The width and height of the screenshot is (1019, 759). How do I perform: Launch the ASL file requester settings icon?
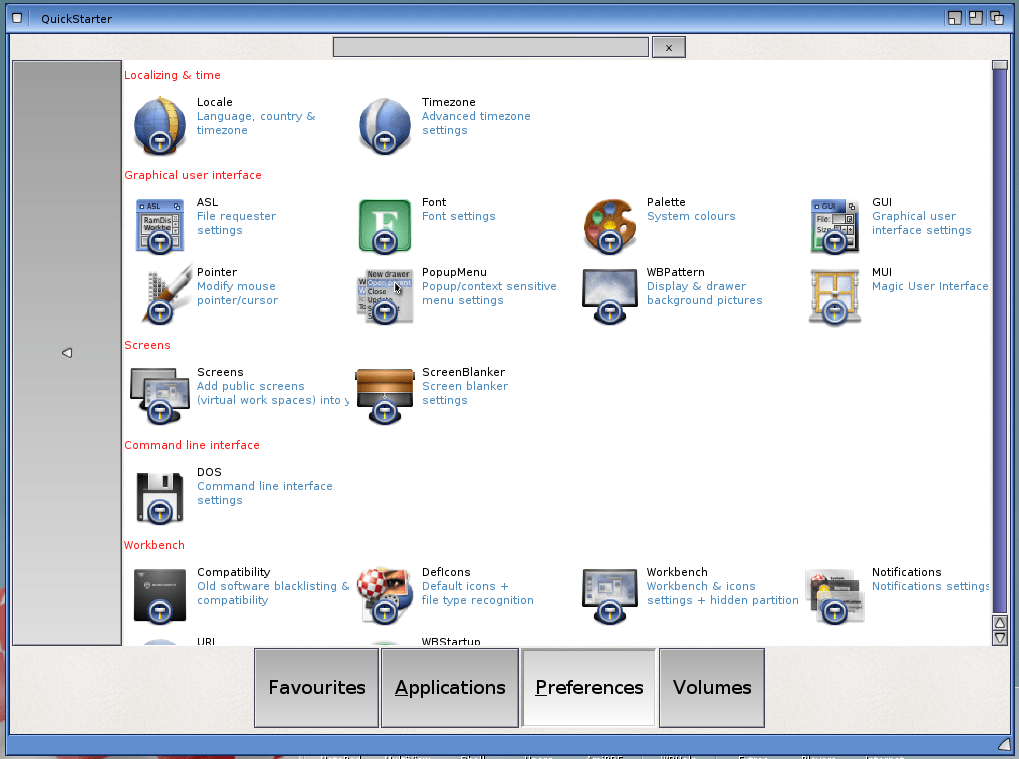coord(160,225)
